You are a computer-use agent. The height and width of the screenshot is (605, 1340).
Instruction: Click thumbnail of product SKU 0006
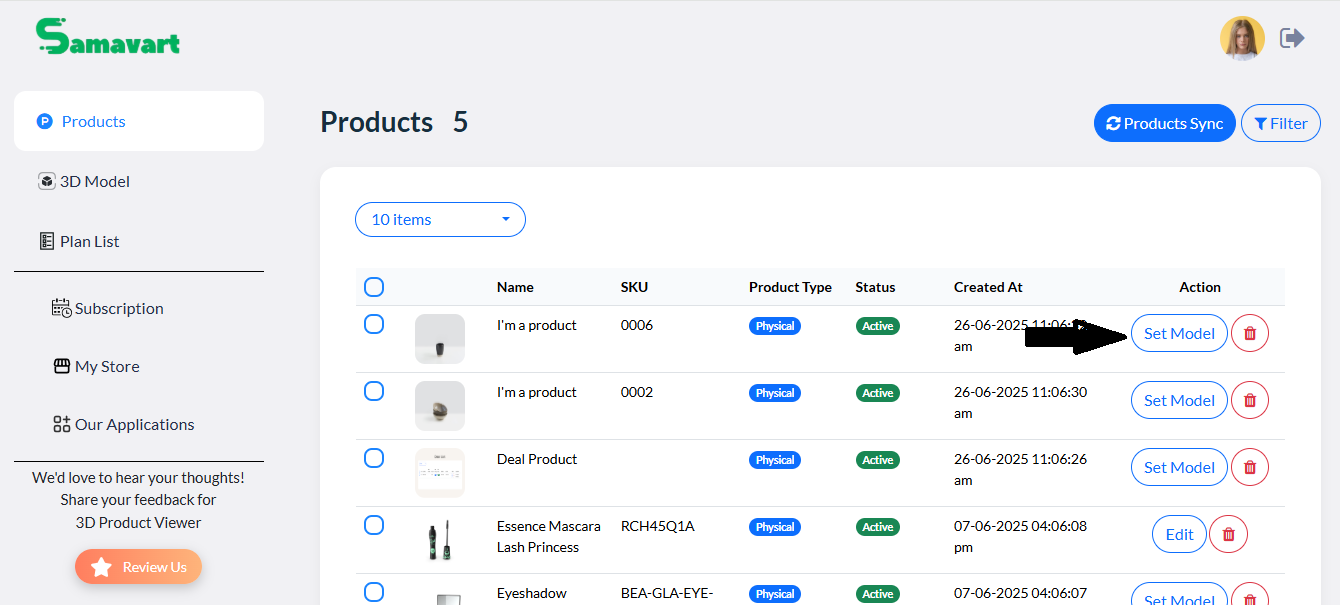(440, 339)
